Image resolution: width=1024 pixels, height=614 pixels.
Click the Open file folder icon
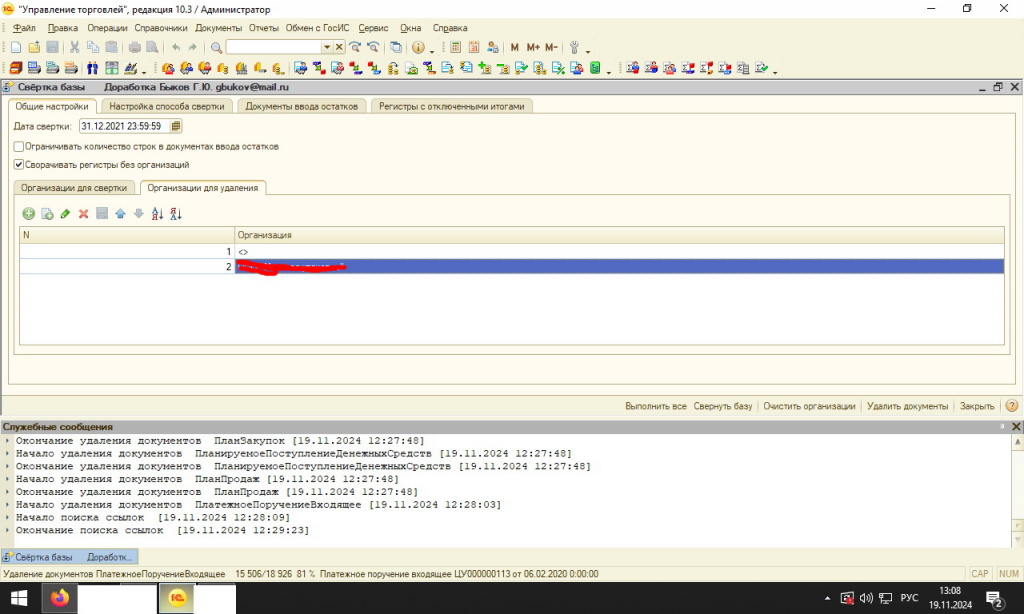(x=34, y=48)
